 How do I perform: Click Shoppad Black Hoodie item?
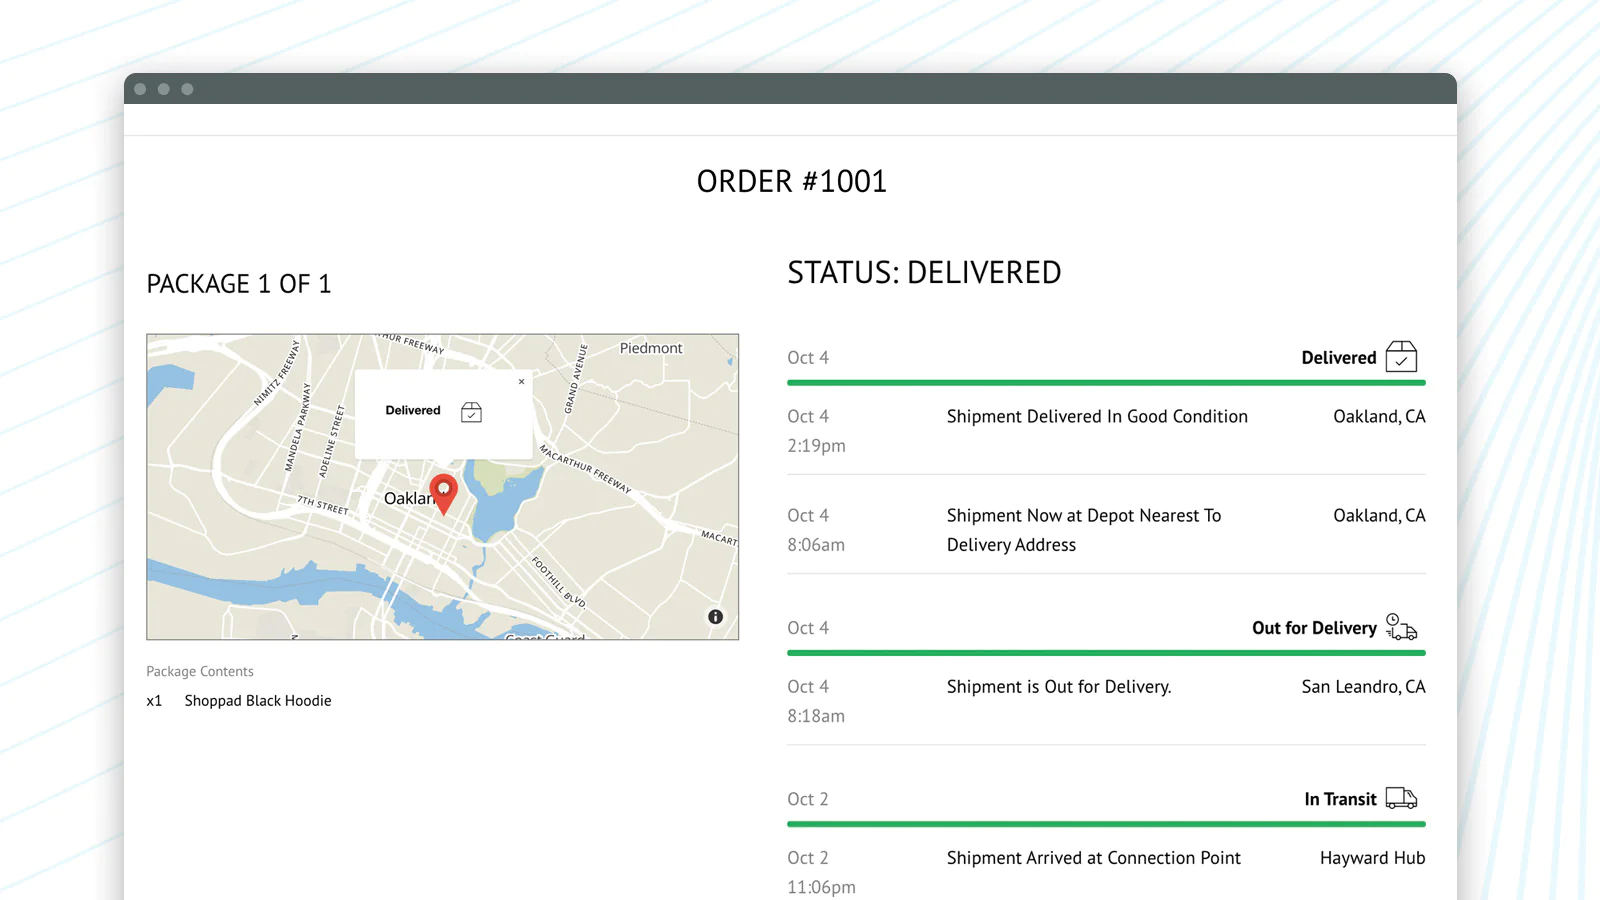coord(258,701)
